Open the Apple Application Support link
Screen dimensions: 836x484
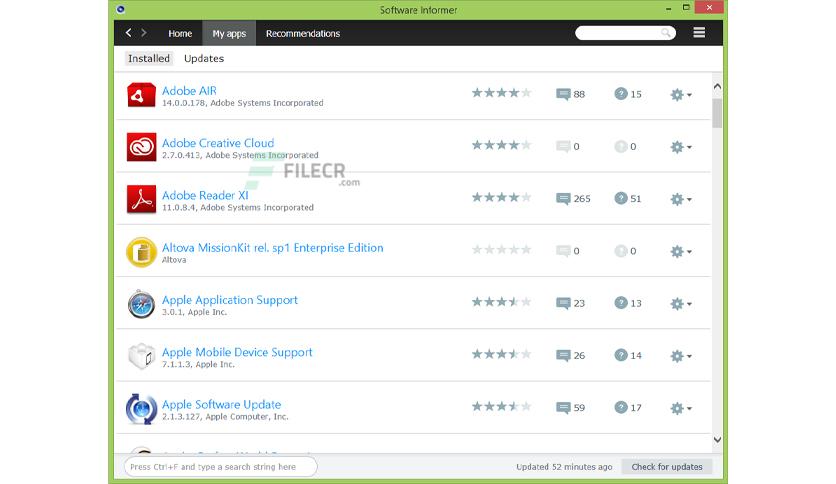pyautogui.click(x=230, y=300)
